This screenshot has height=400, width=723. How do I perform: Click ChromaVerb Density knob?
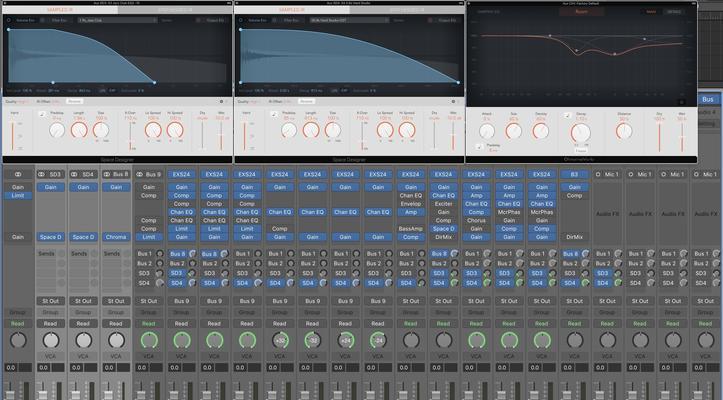tap(540, 131)
